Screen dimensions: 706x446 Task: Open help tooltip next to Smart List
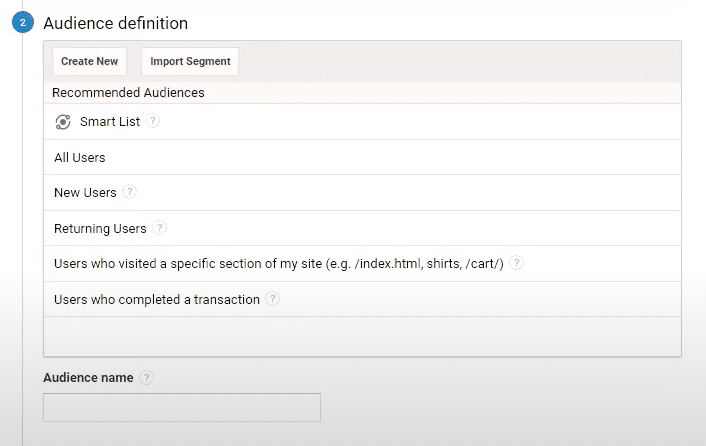click(153, 121)
